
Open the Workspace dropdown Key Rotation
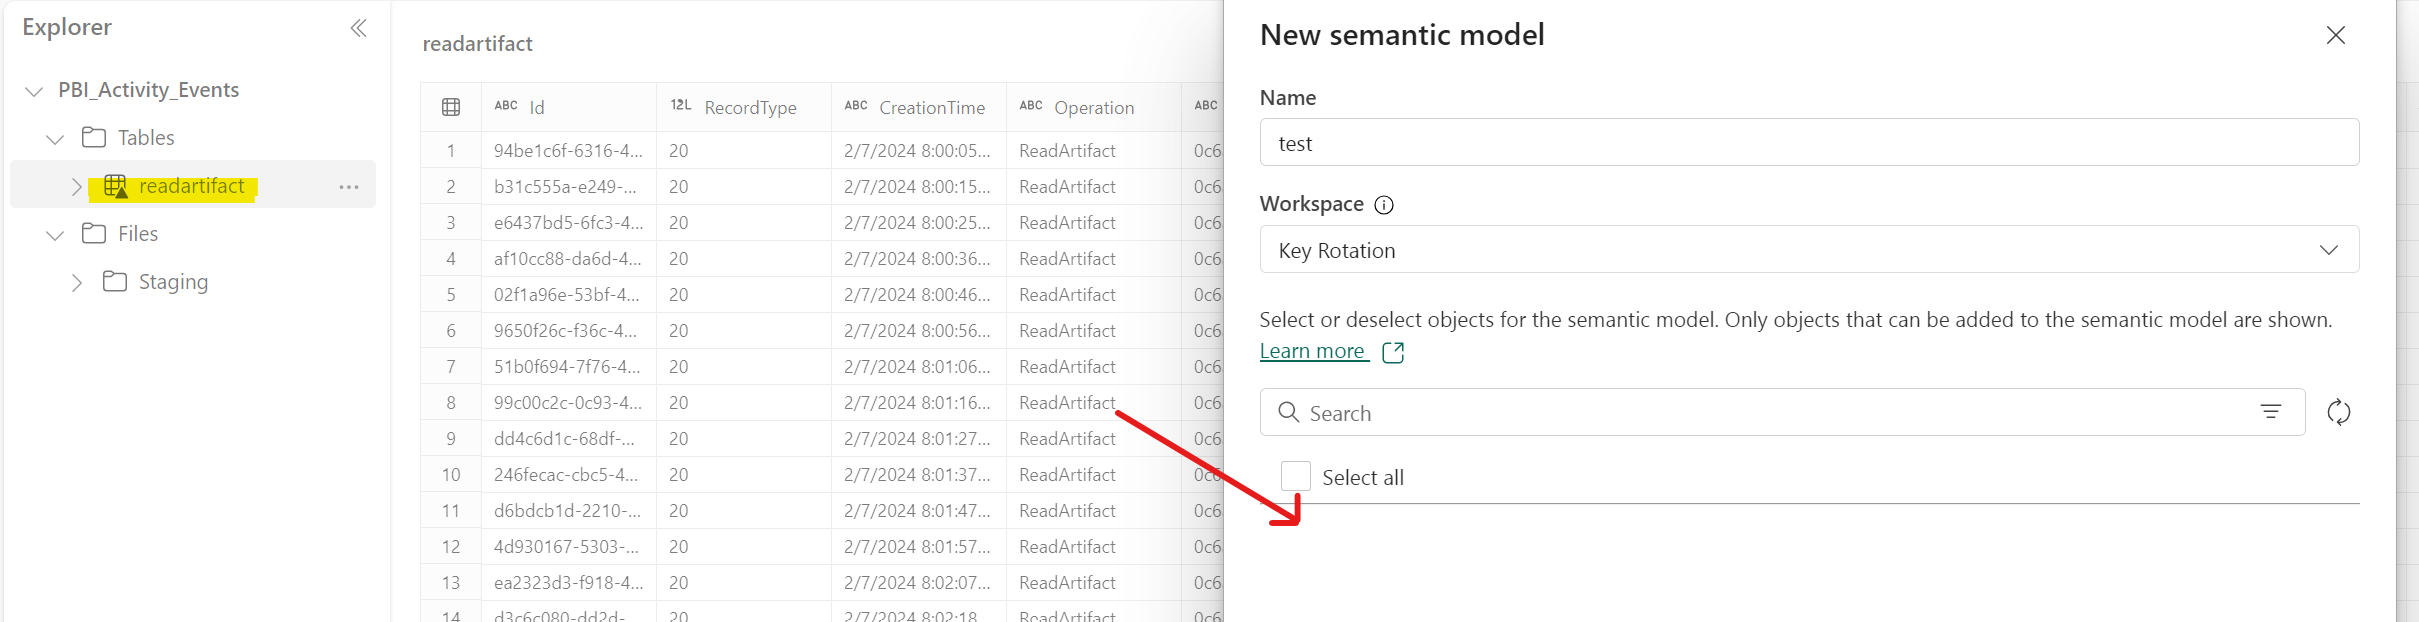1809,249
